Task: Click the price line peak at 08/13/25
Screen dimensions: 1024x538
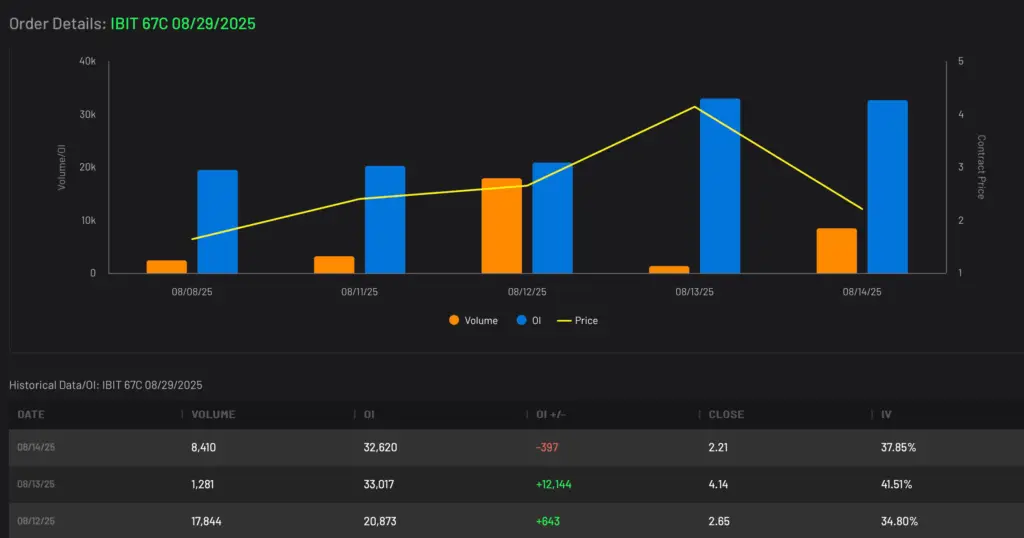Action: [695, 107]
